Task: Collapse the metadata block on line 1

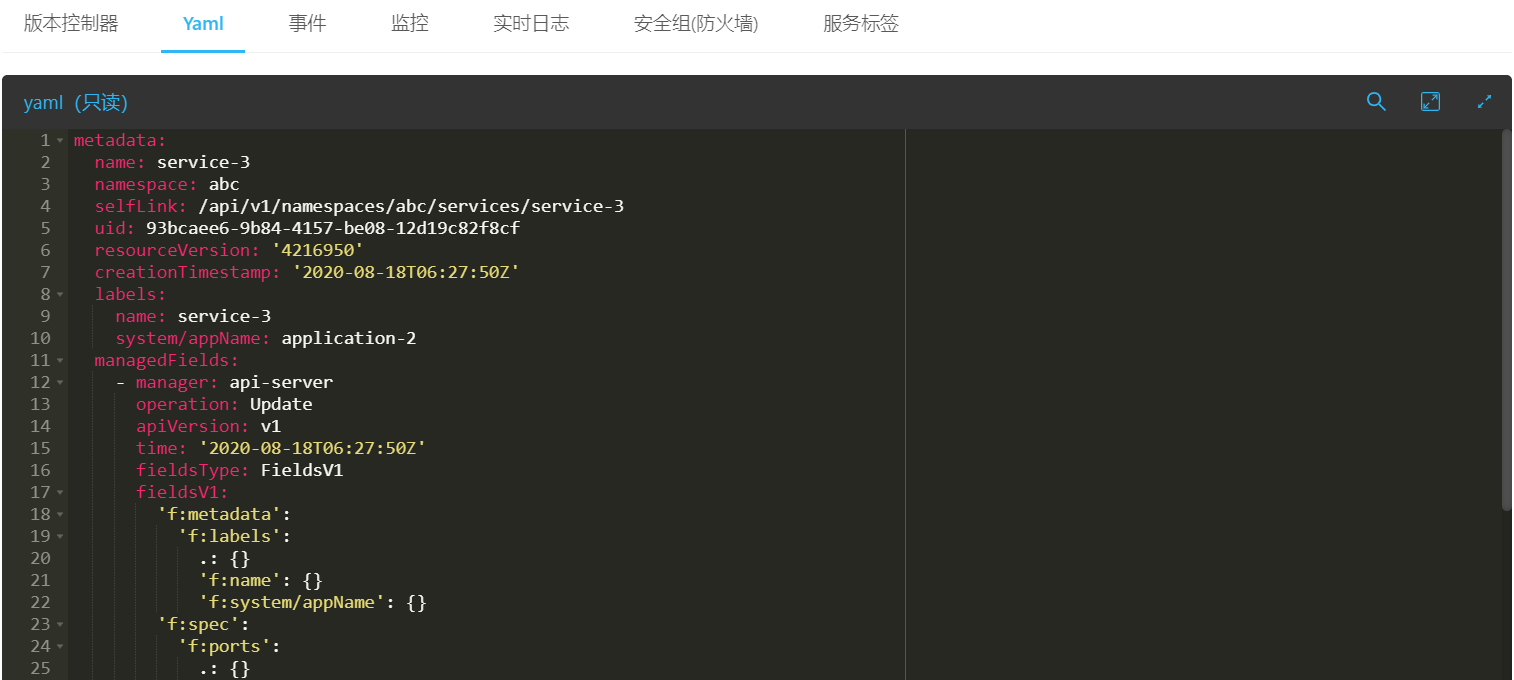Action: pos(60,141)
